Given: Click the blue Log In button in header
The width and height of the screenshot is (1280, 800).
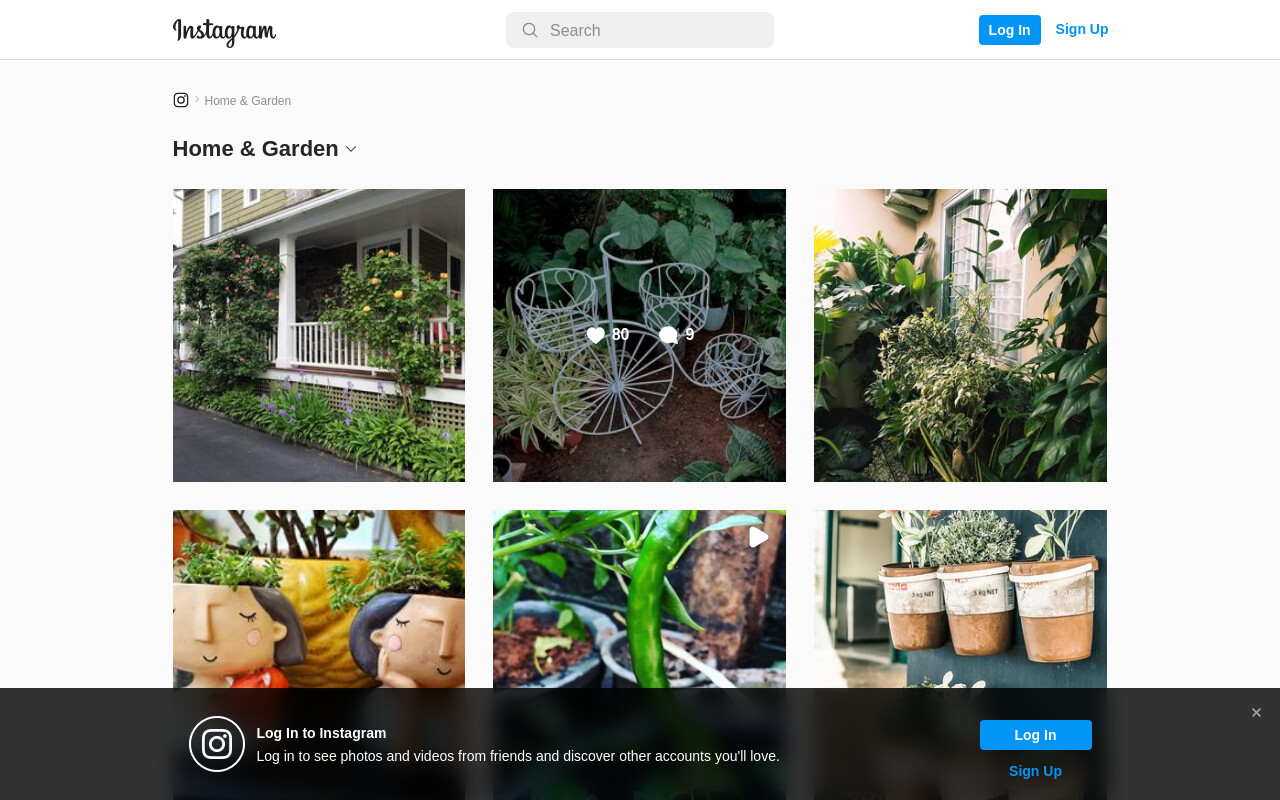Looking at the screenshot, I should (x=1010, y=30).
